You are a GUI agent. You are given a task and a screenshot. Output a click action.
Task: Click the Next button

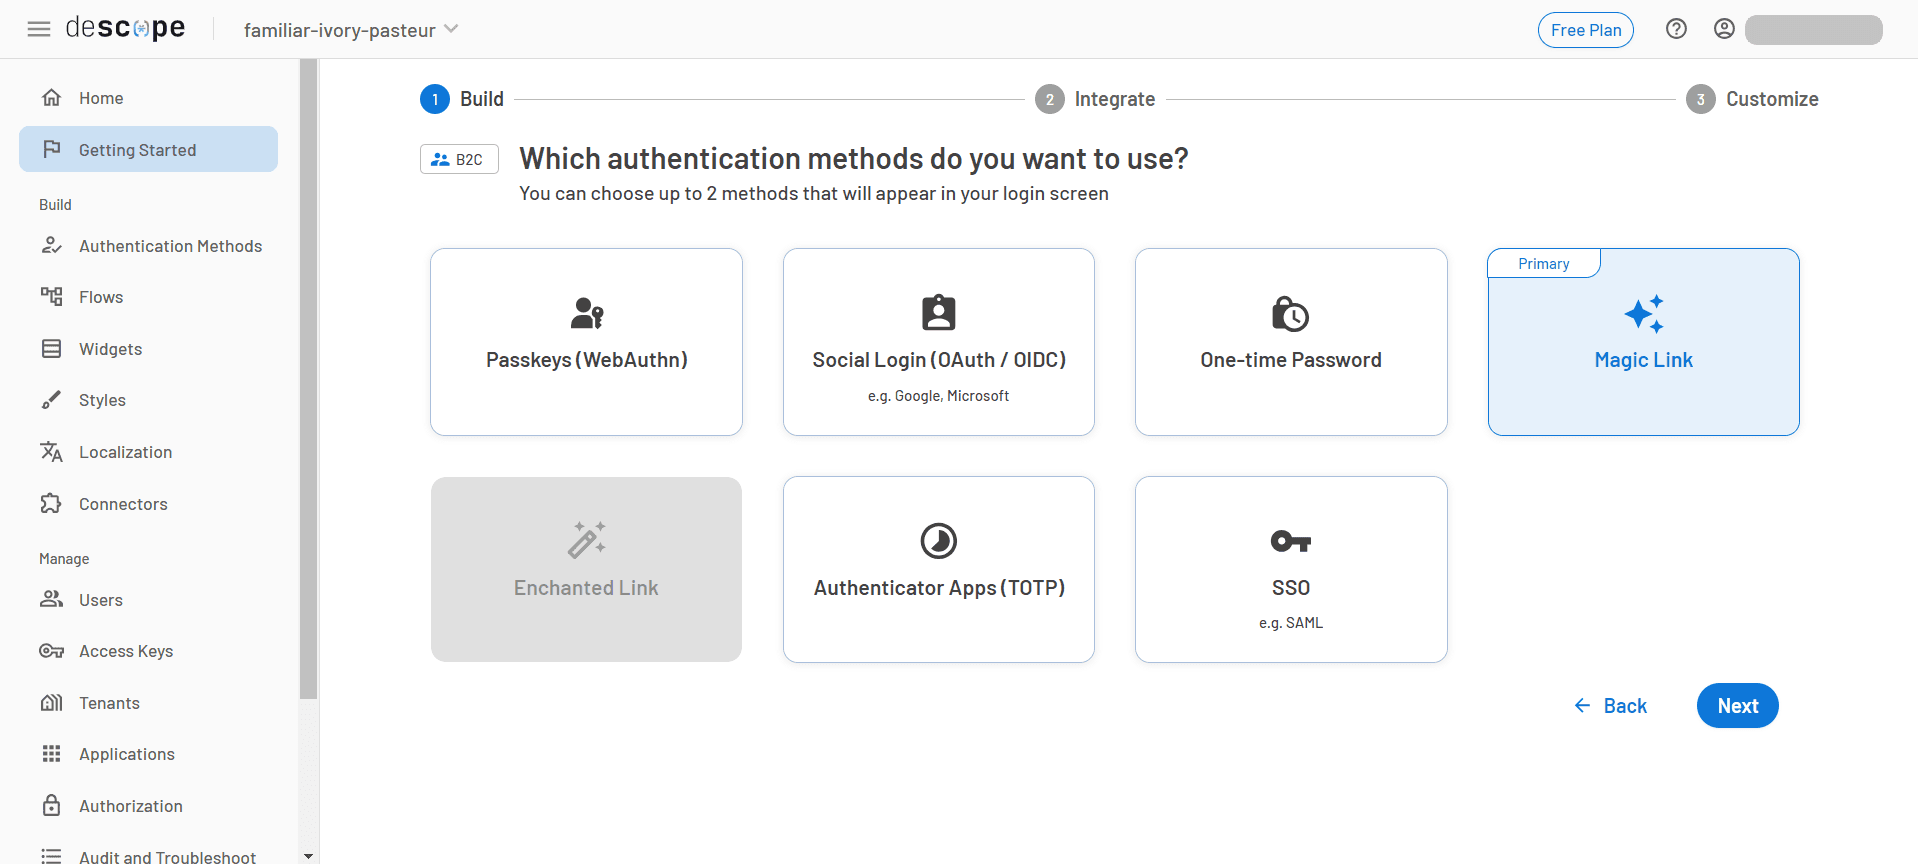pyautogui.click(x=1737, y=706)
